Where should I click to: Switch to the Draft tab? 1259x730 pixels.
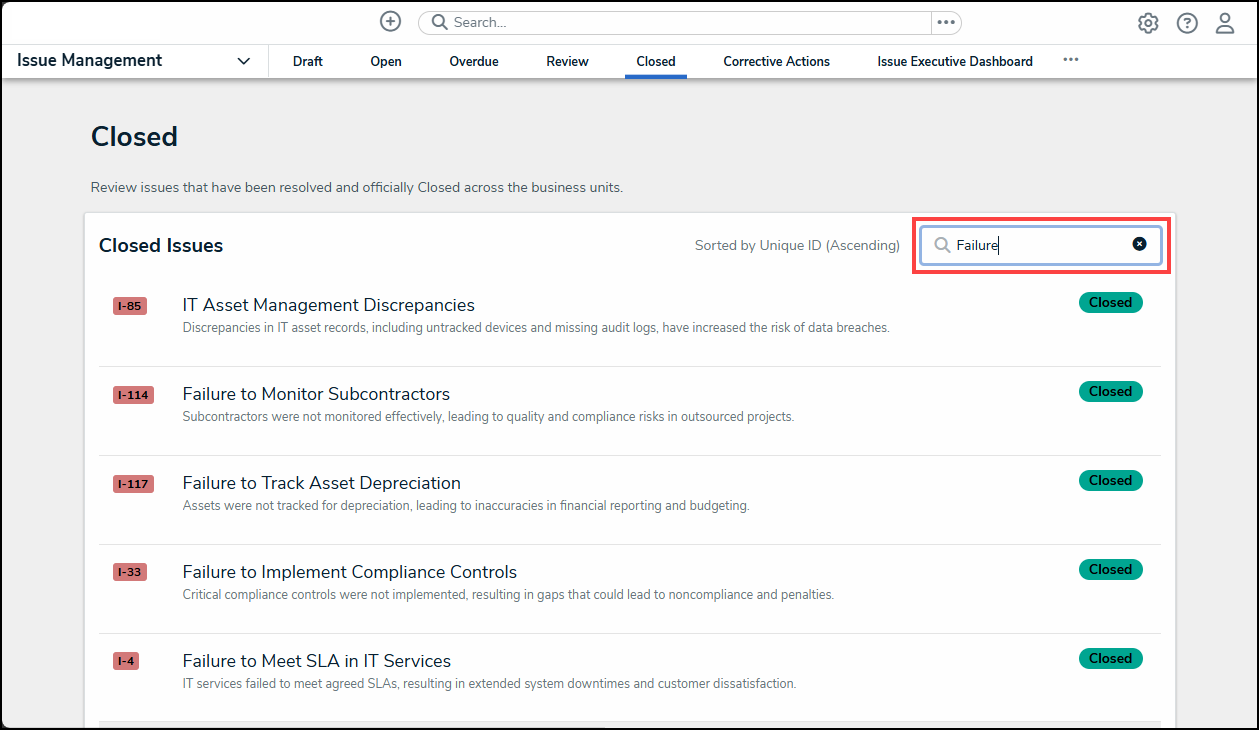(308, 61)
